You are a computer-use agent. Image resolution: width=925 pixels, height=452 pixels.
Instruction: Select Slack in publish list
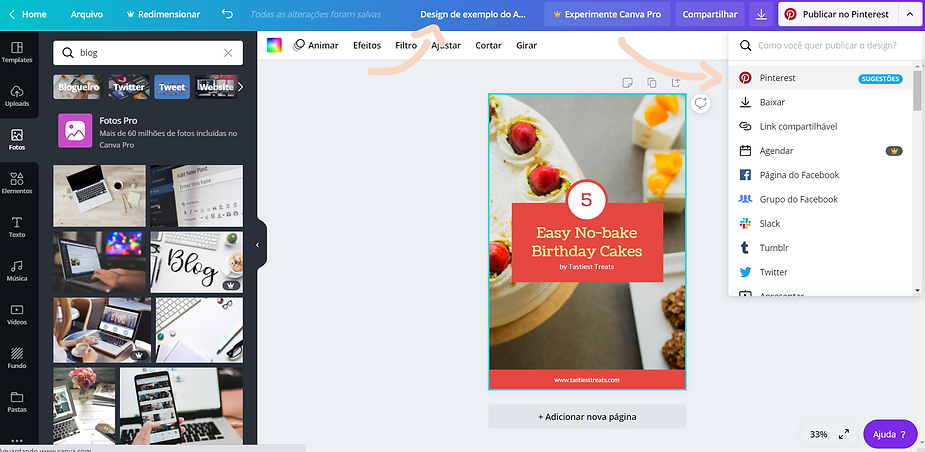click(821, 223)
